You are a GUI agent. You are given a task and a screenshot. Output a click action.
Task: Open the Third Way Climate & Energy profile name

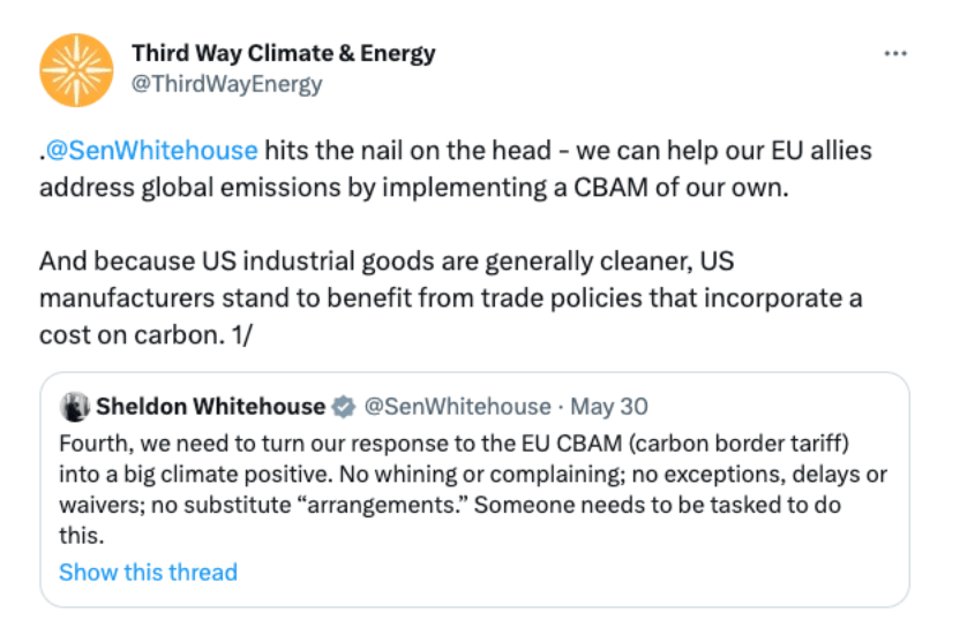pyautogui.click(x=283, y=53)
